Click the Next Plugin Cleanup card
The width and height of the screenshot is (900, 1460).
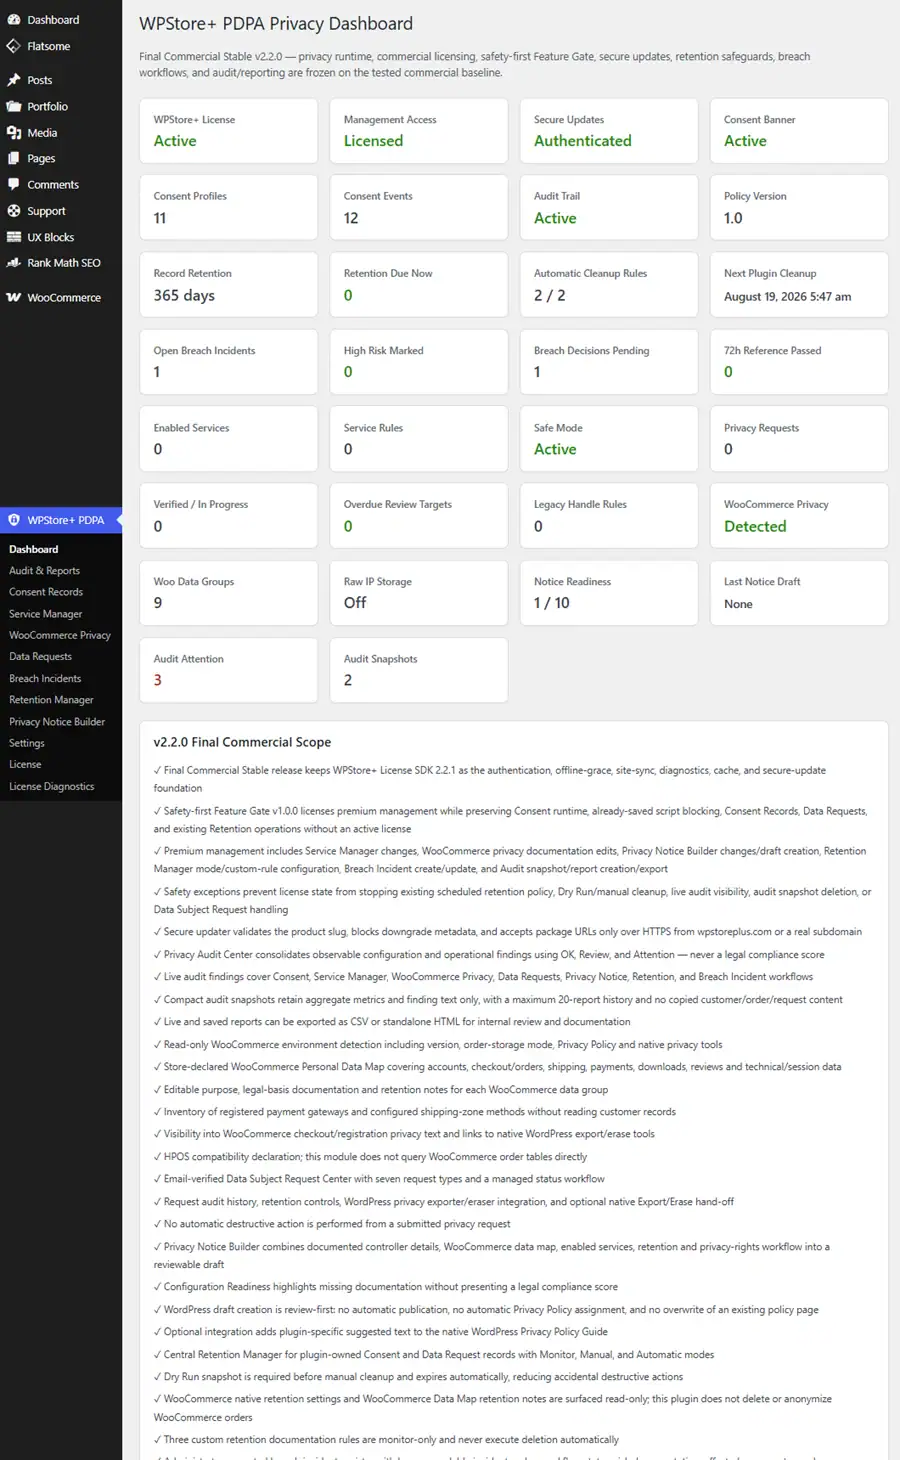point(799,285)
